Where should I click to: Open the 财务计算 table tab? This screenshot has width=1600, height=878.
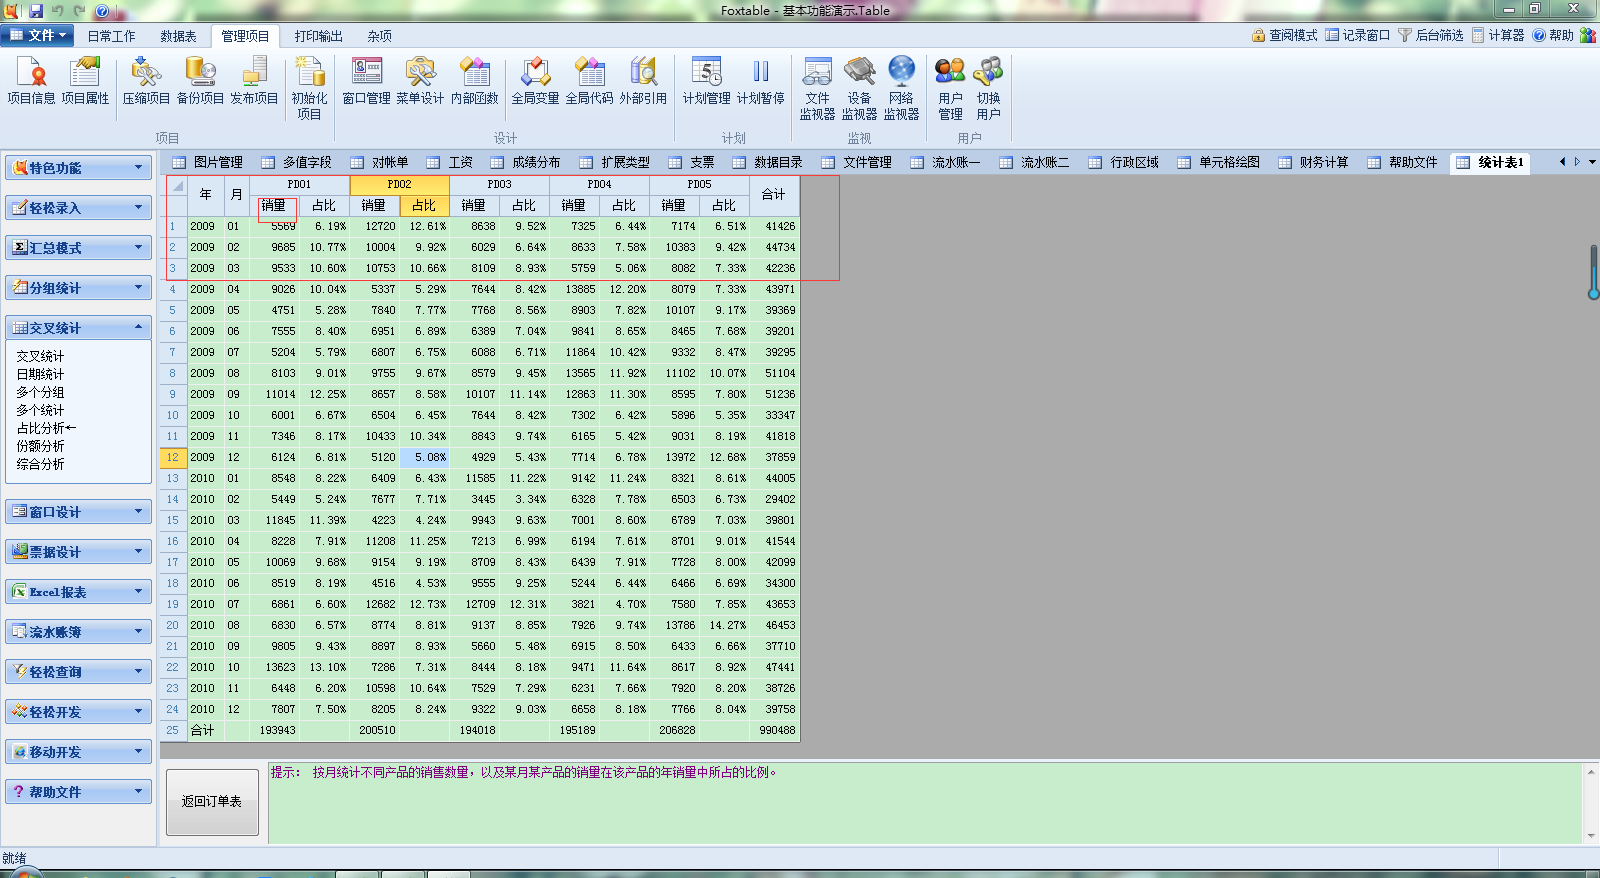1313,162
